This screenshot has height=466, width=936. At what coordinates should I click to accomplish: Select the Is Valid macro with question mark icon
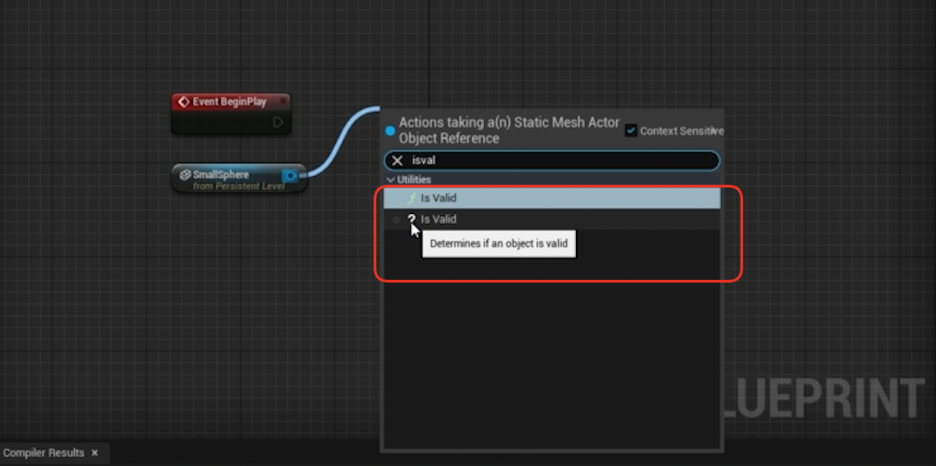point(552,219)
